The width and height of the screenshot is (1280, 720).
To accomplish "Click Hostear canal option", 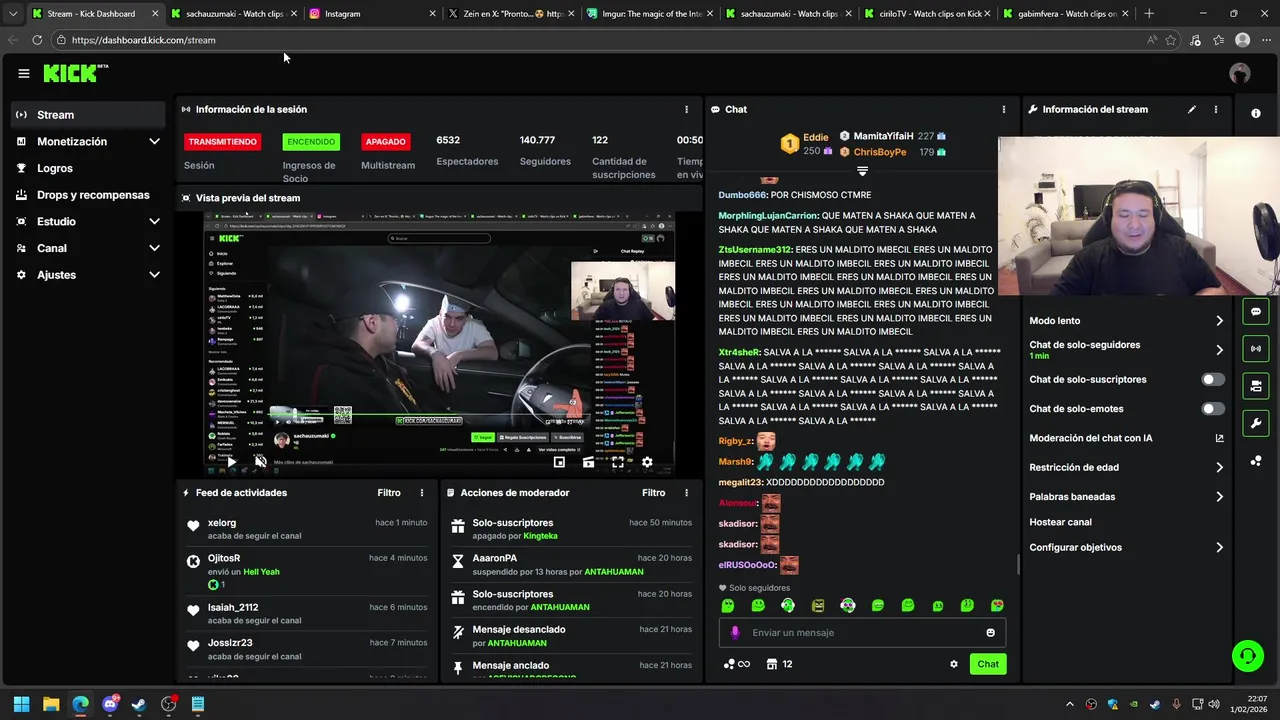I will [1060, 522].
